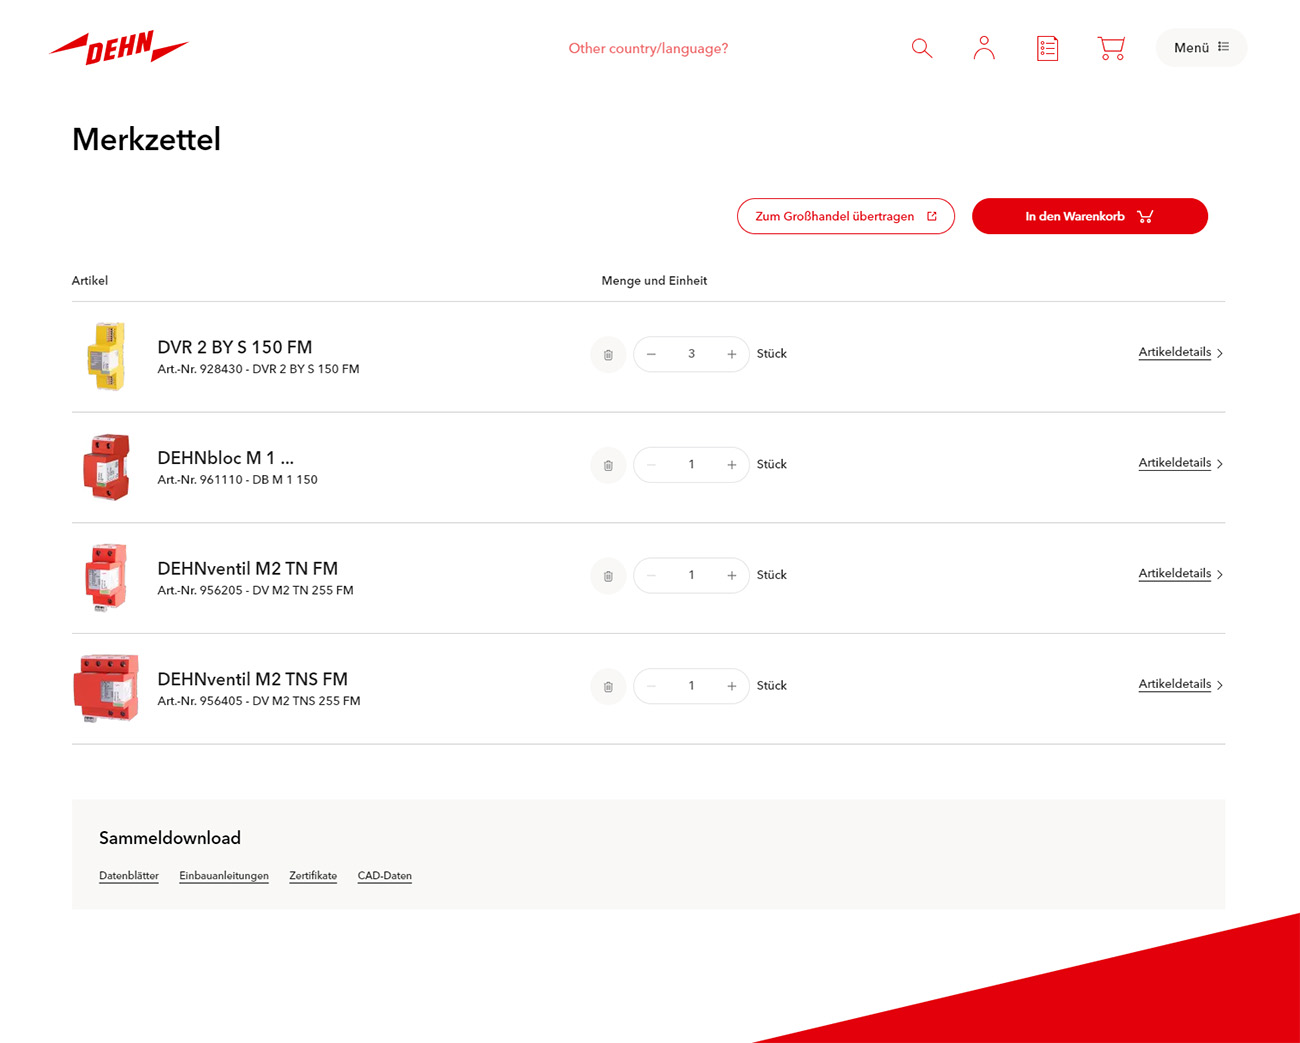This screenshot has width=1300, height=1043.
Task: Increase quantity of DEHNbloc M 1
Action: [732, 465]
